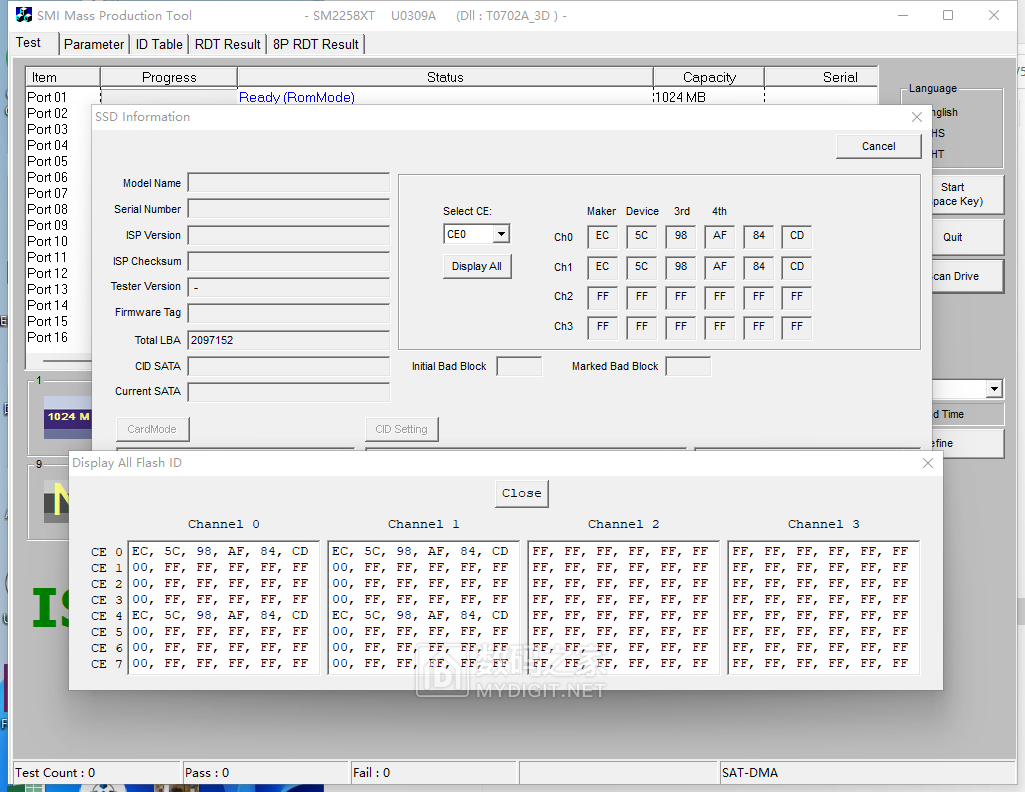Click Cancel in the SSD Information dialog
Image resolution: width=1025 pixels, height=792 pixels.
click(x=878, y=145)
